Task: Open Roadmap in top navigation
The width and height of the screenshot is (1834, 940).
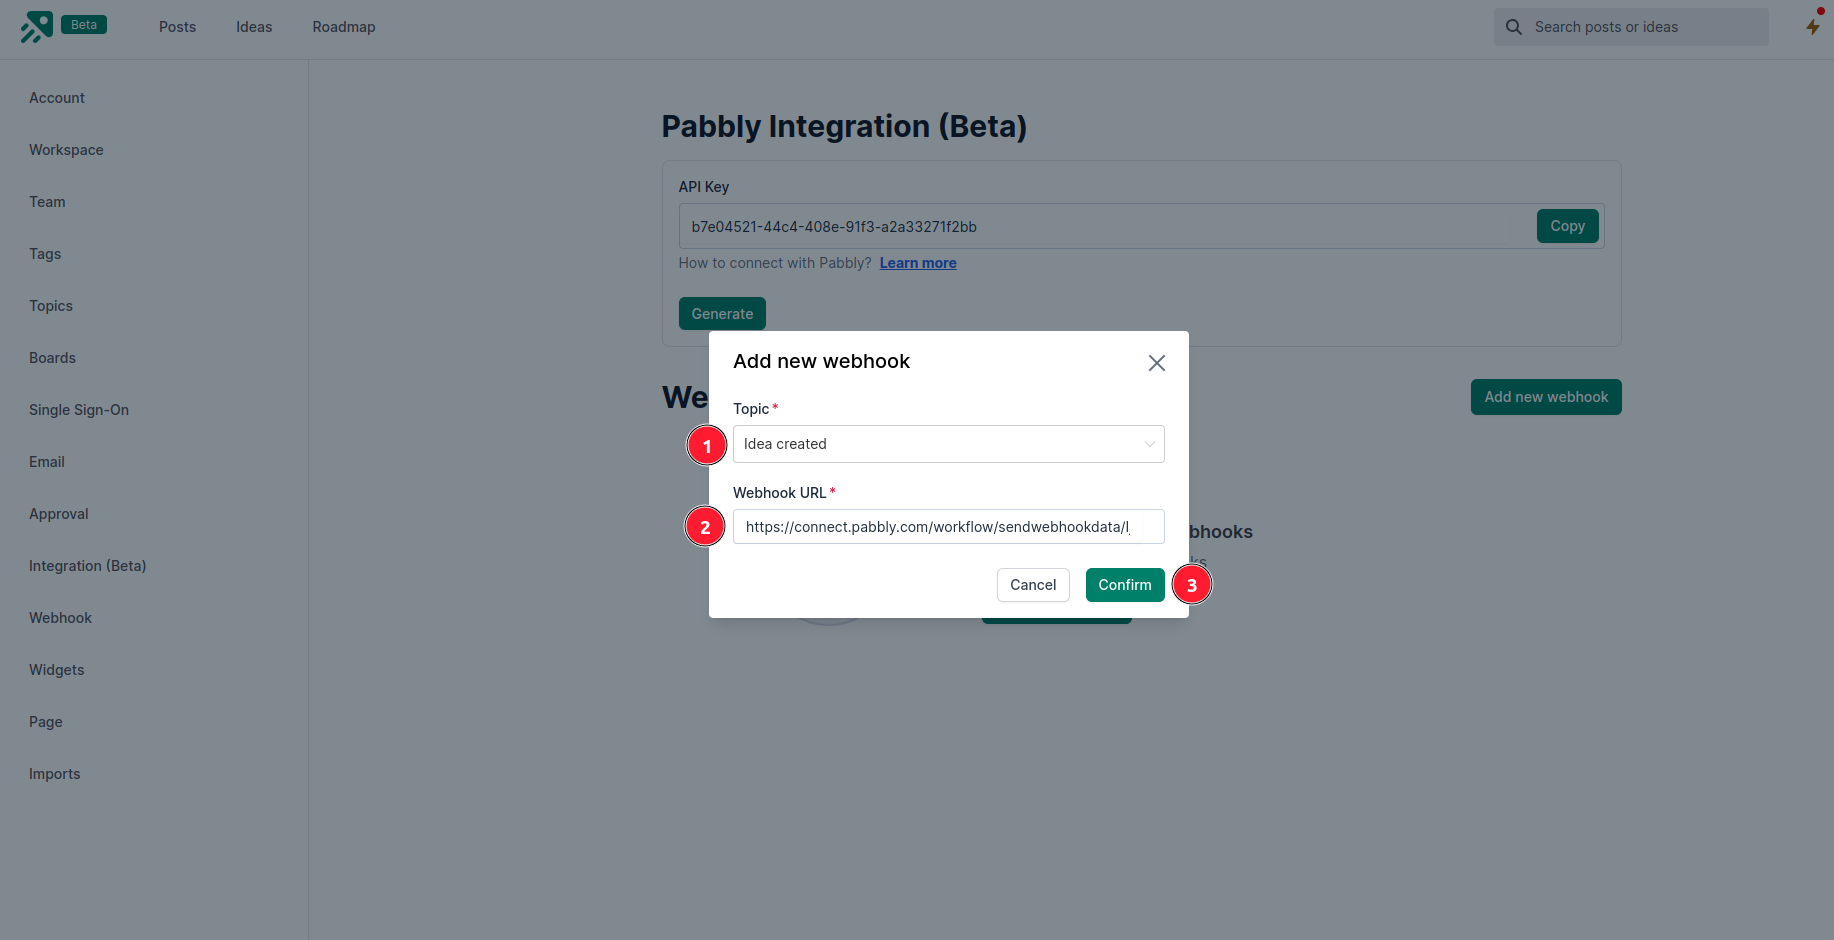Action: 344,27
